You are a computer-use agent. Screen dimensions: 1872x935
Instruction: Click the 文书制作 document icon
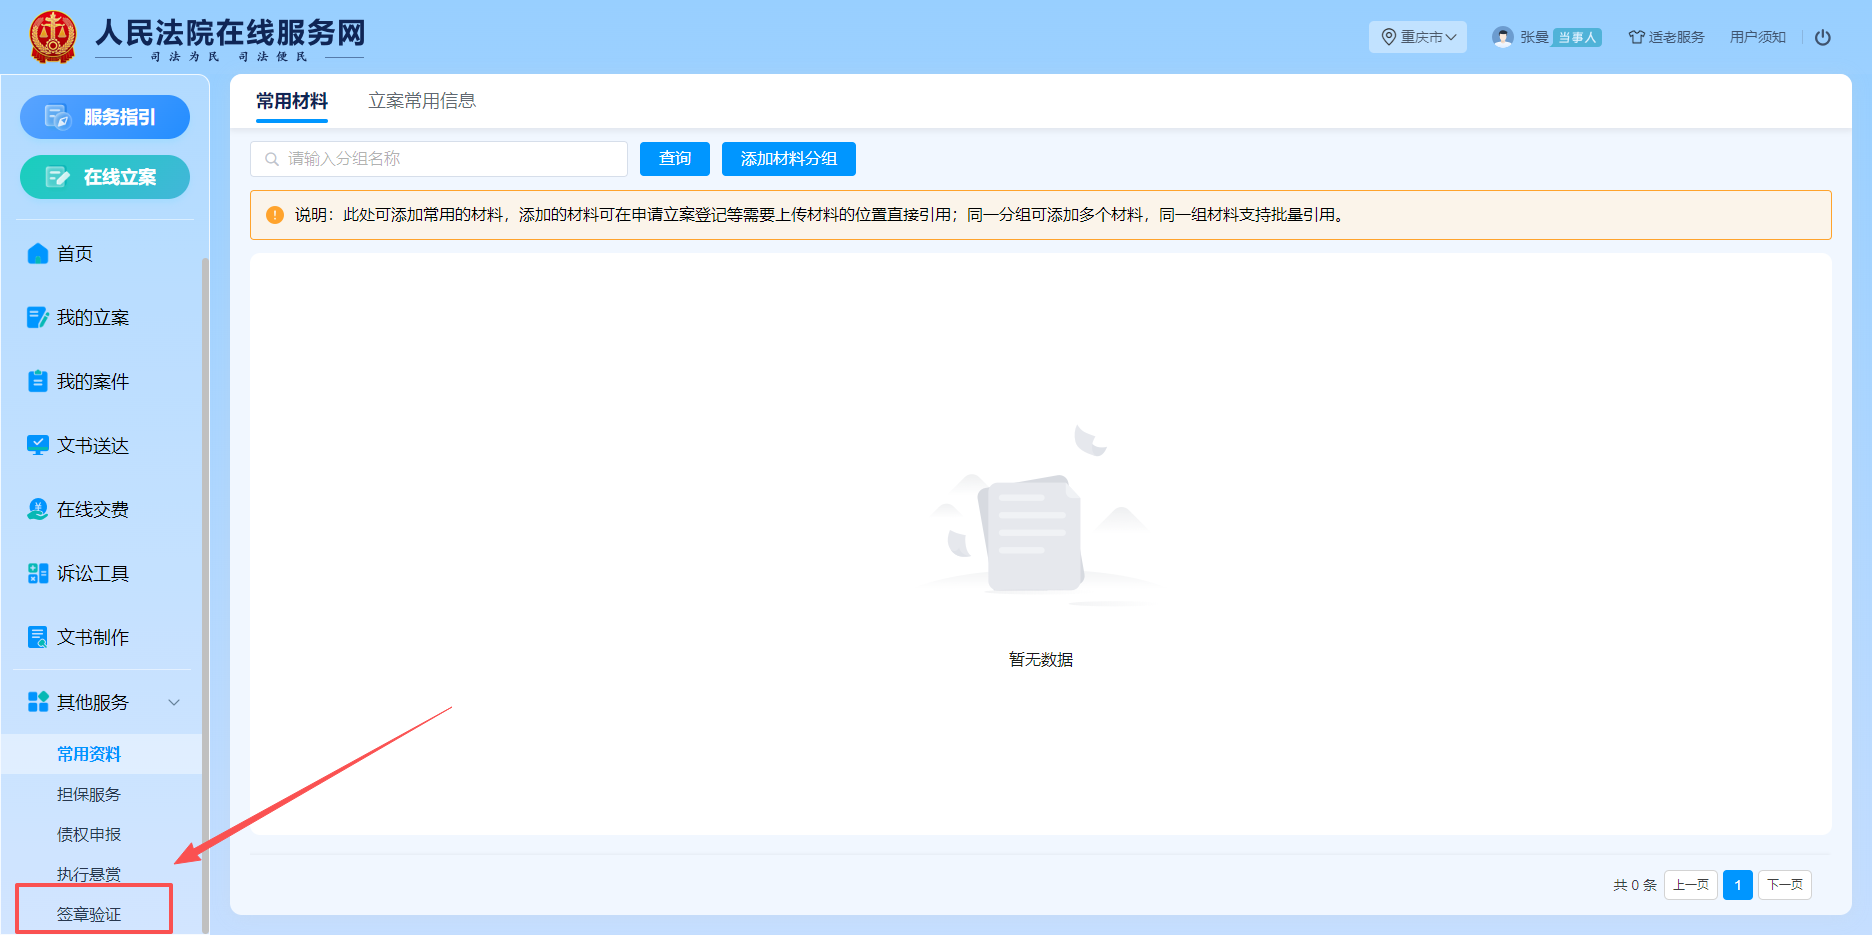tap(38, 638)
